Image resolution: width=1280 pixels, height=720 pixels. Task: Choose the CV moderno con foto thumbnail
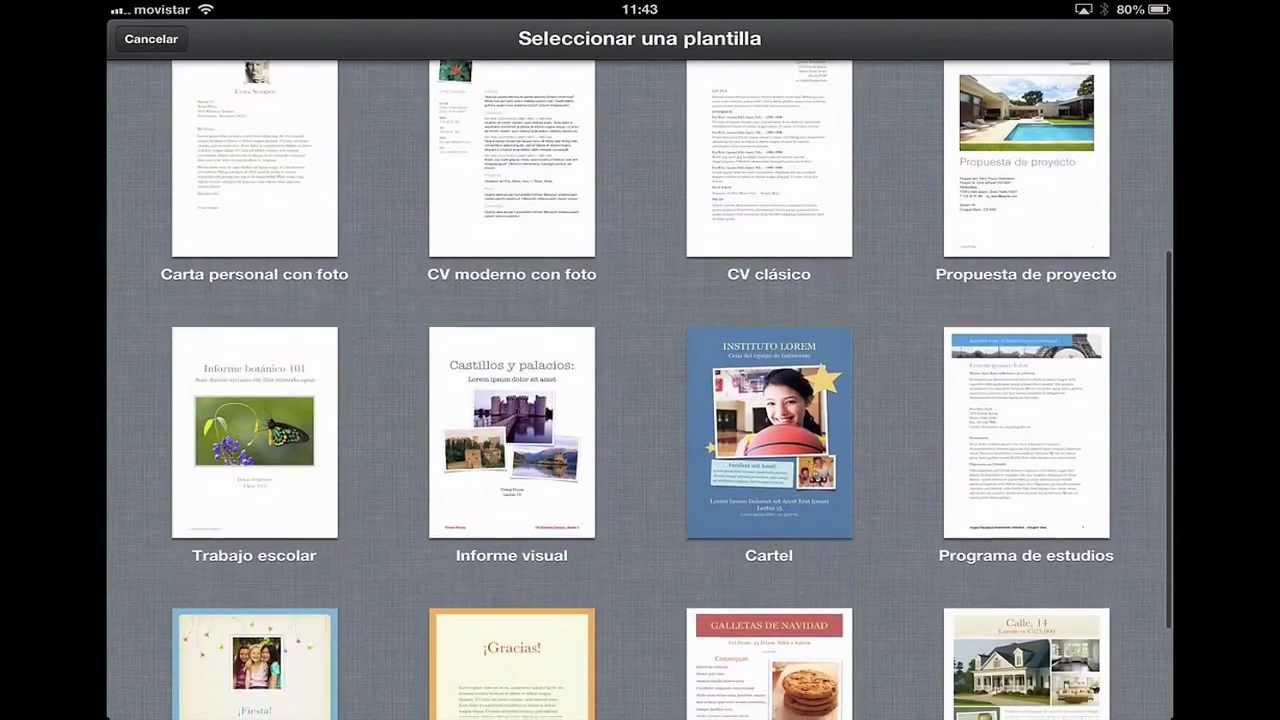(x=512, y=158)
